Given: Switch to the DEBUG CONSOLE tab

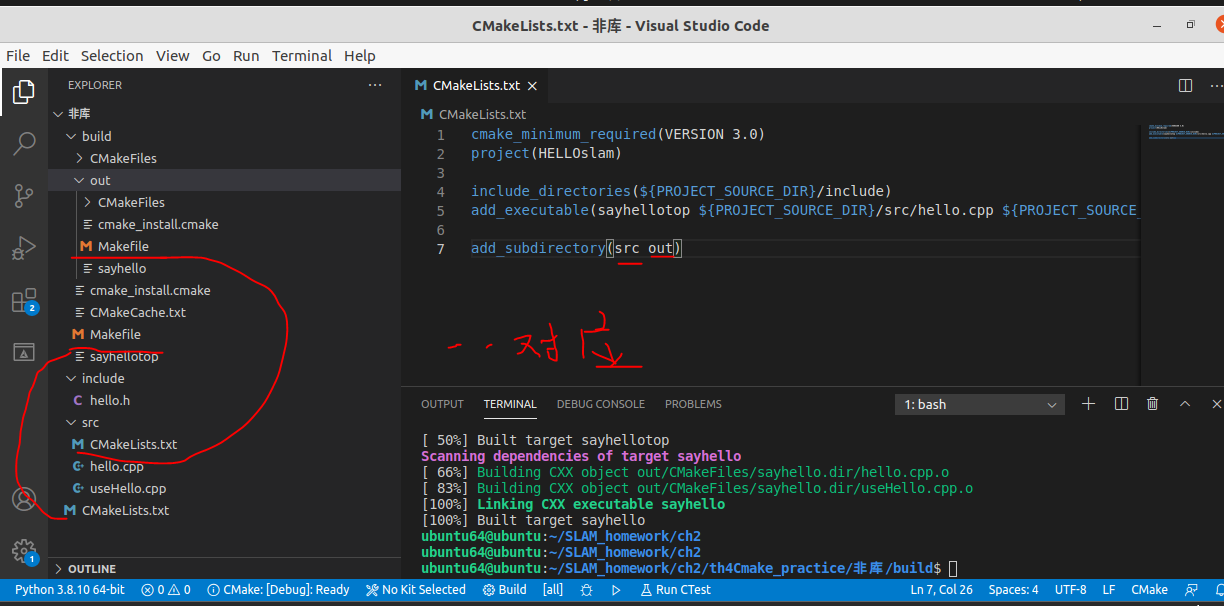Looking at the screenshot, I should (x=600, y=404).
